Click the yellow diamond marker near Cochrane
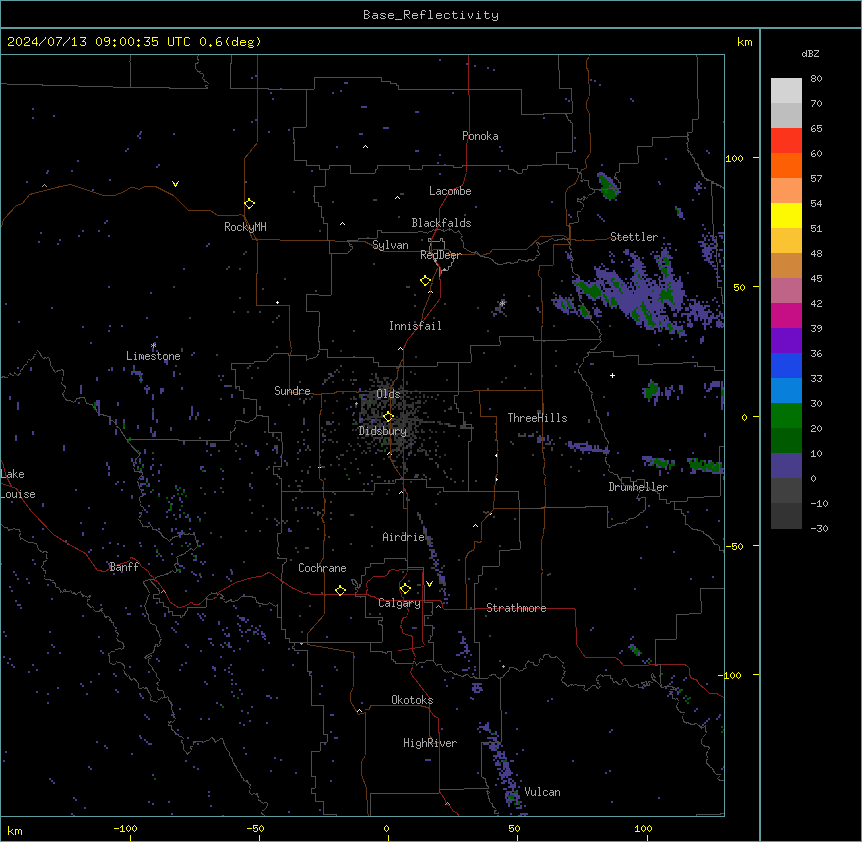The image size is (862, 842). click(x=340, y=590)
